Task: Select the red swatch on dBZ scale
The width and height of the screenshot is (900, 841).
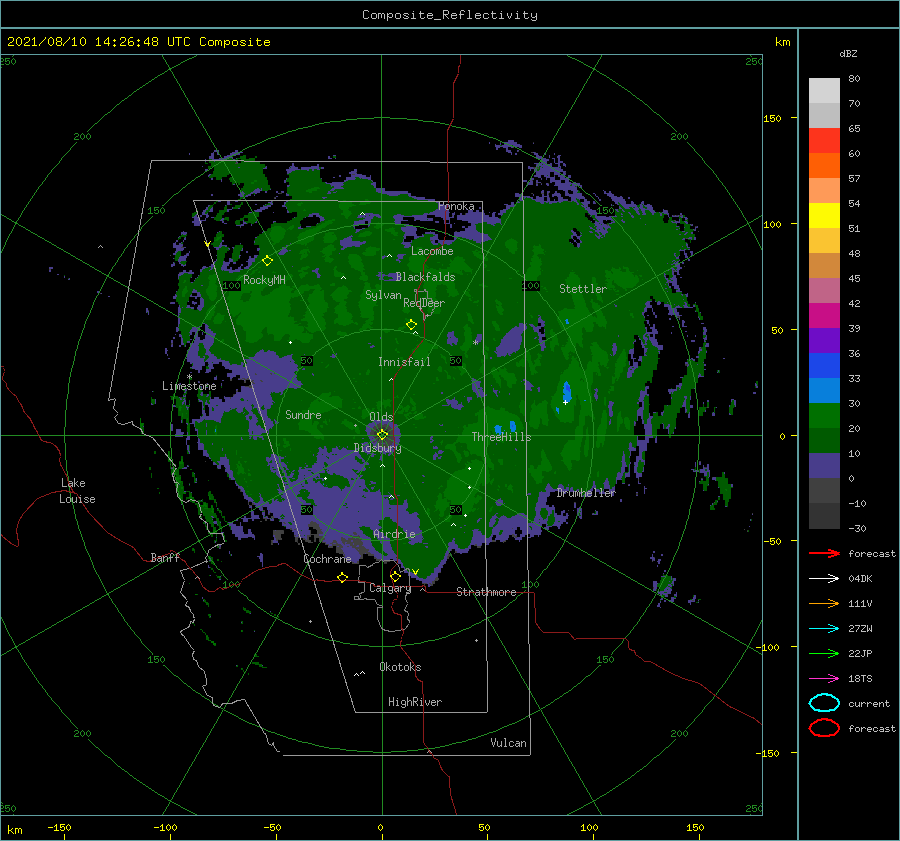Action: pyautogui.click(x=824, y=141)
